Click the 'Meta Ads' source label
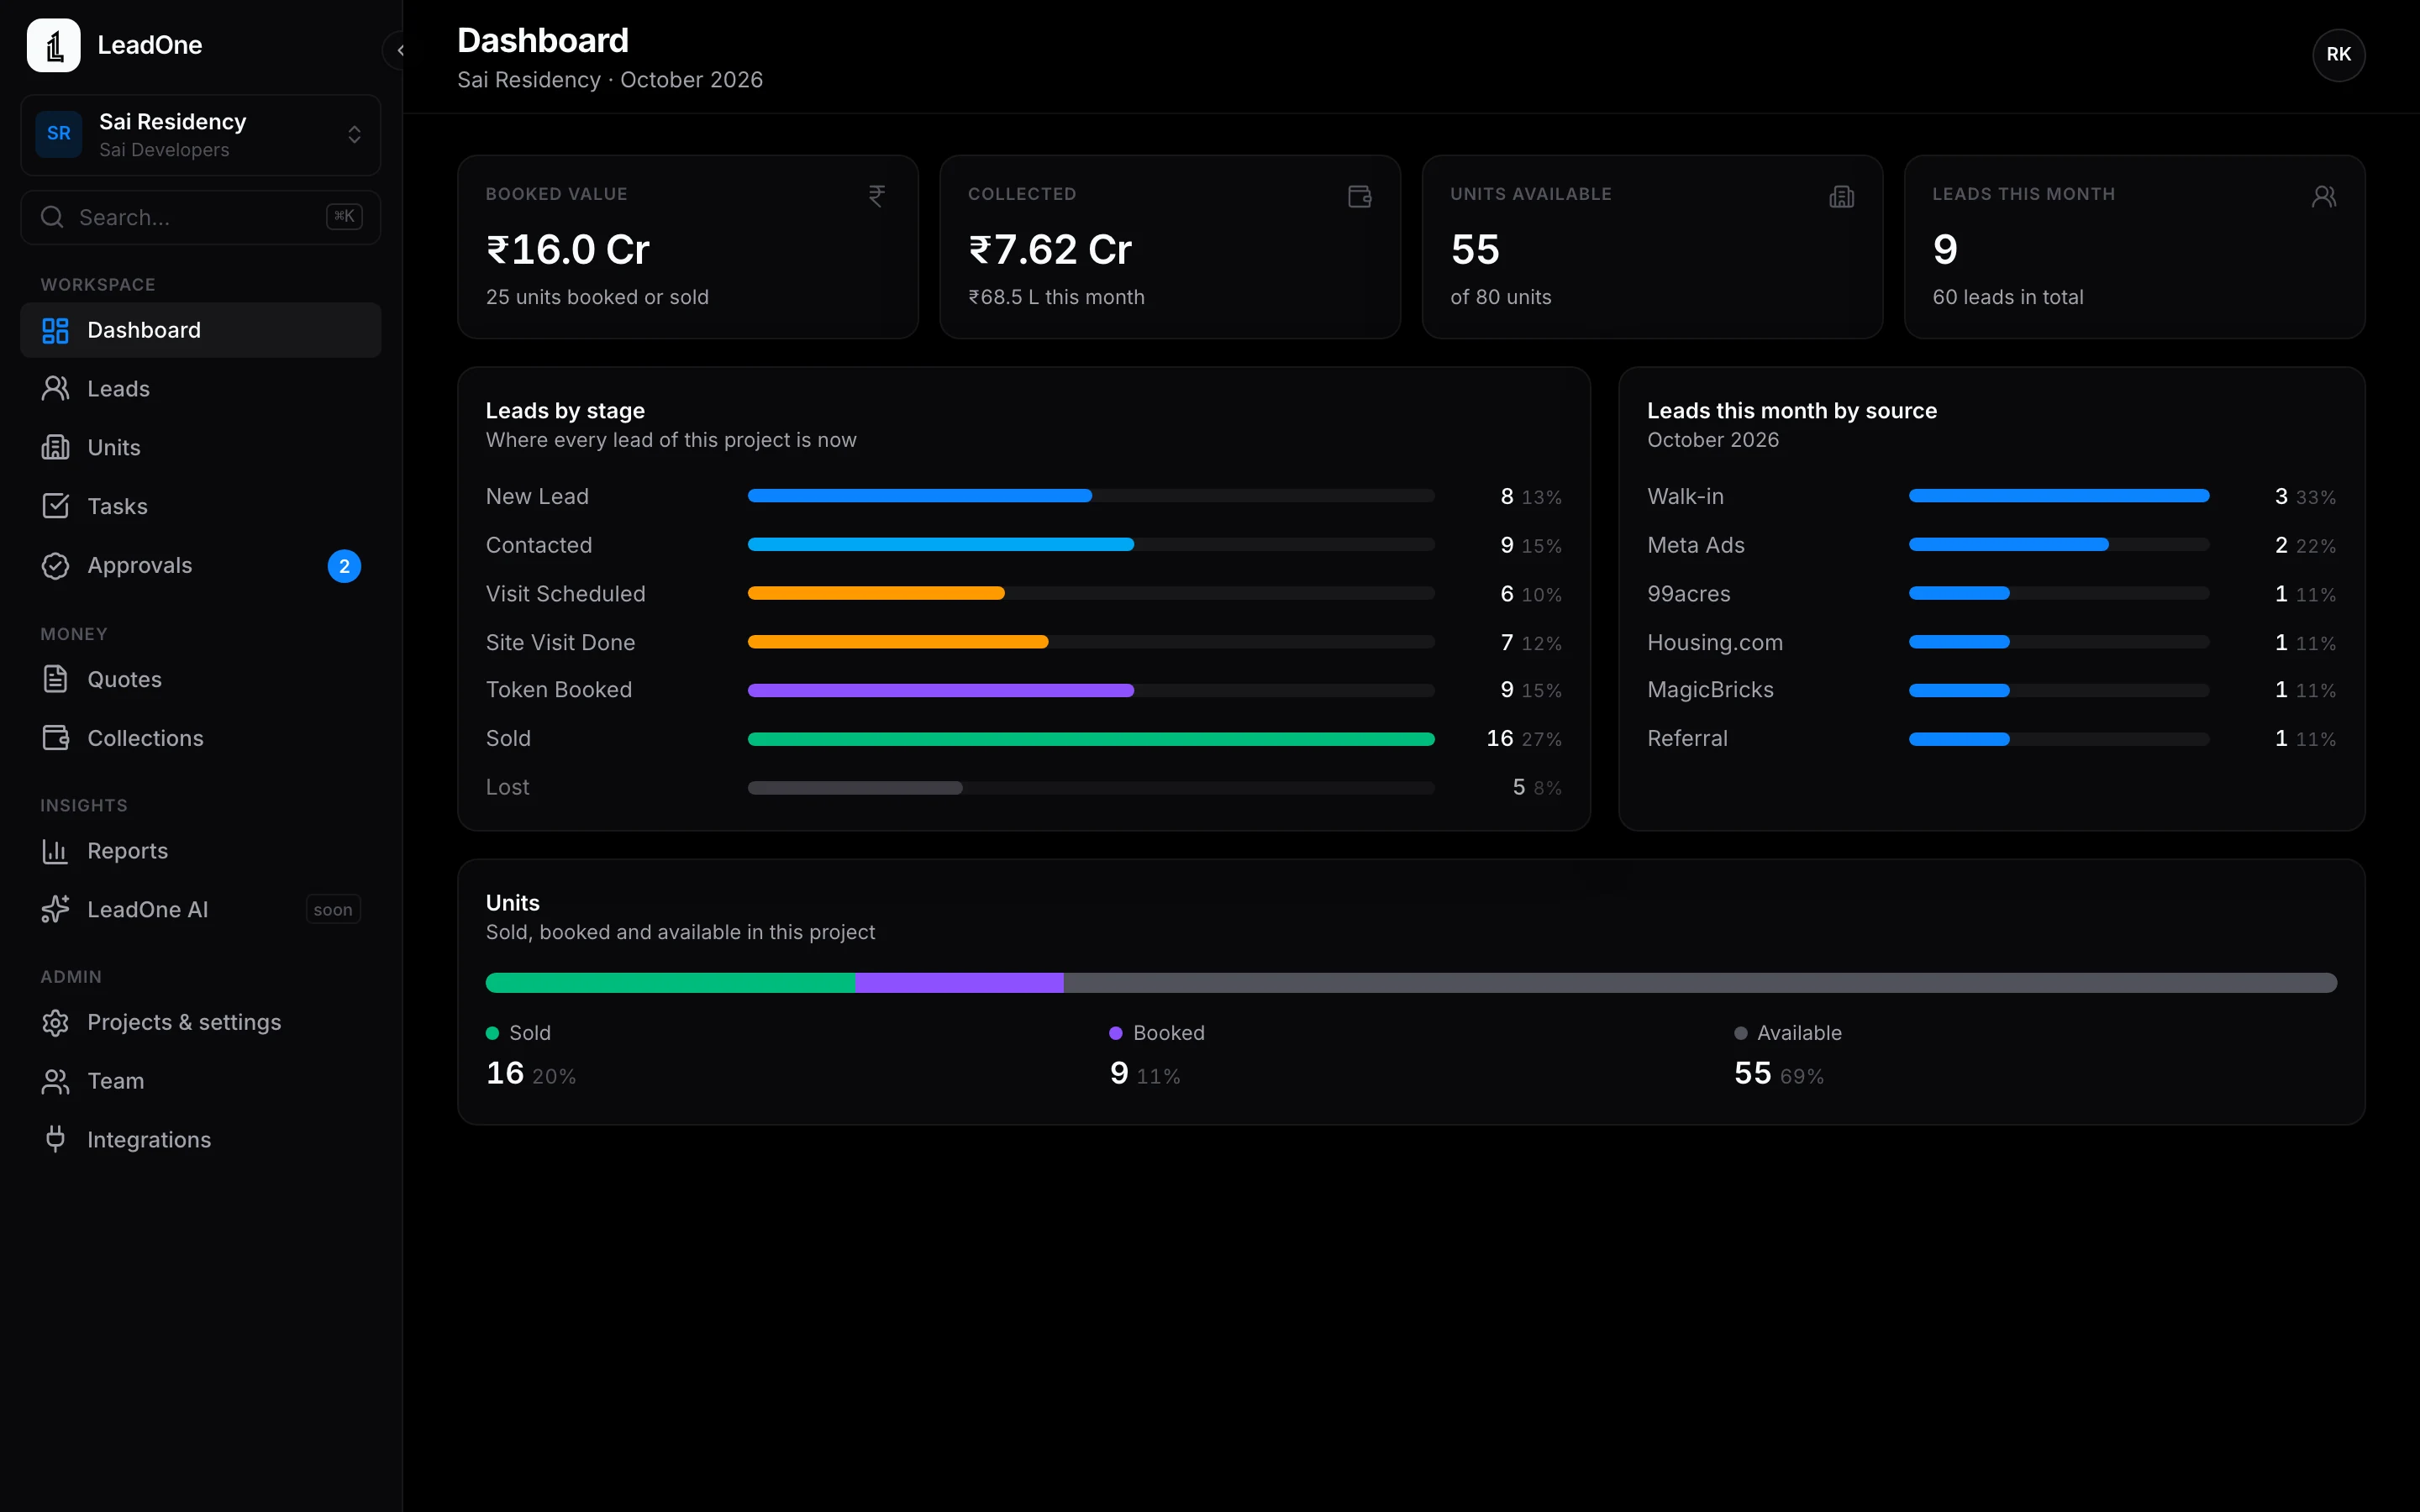2420x1512 pixels. (x=1696, y=545)
